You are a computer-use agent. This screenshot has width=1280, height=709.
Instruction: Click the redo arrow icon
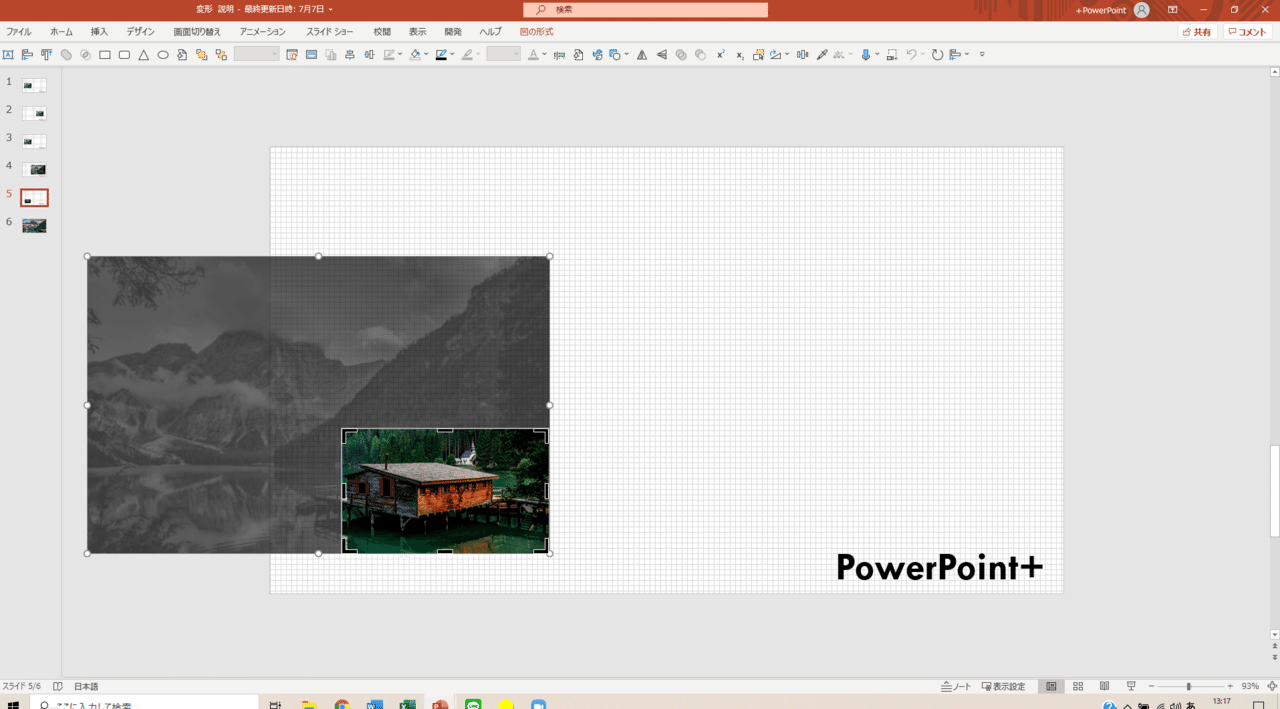(x=937, y=55)
